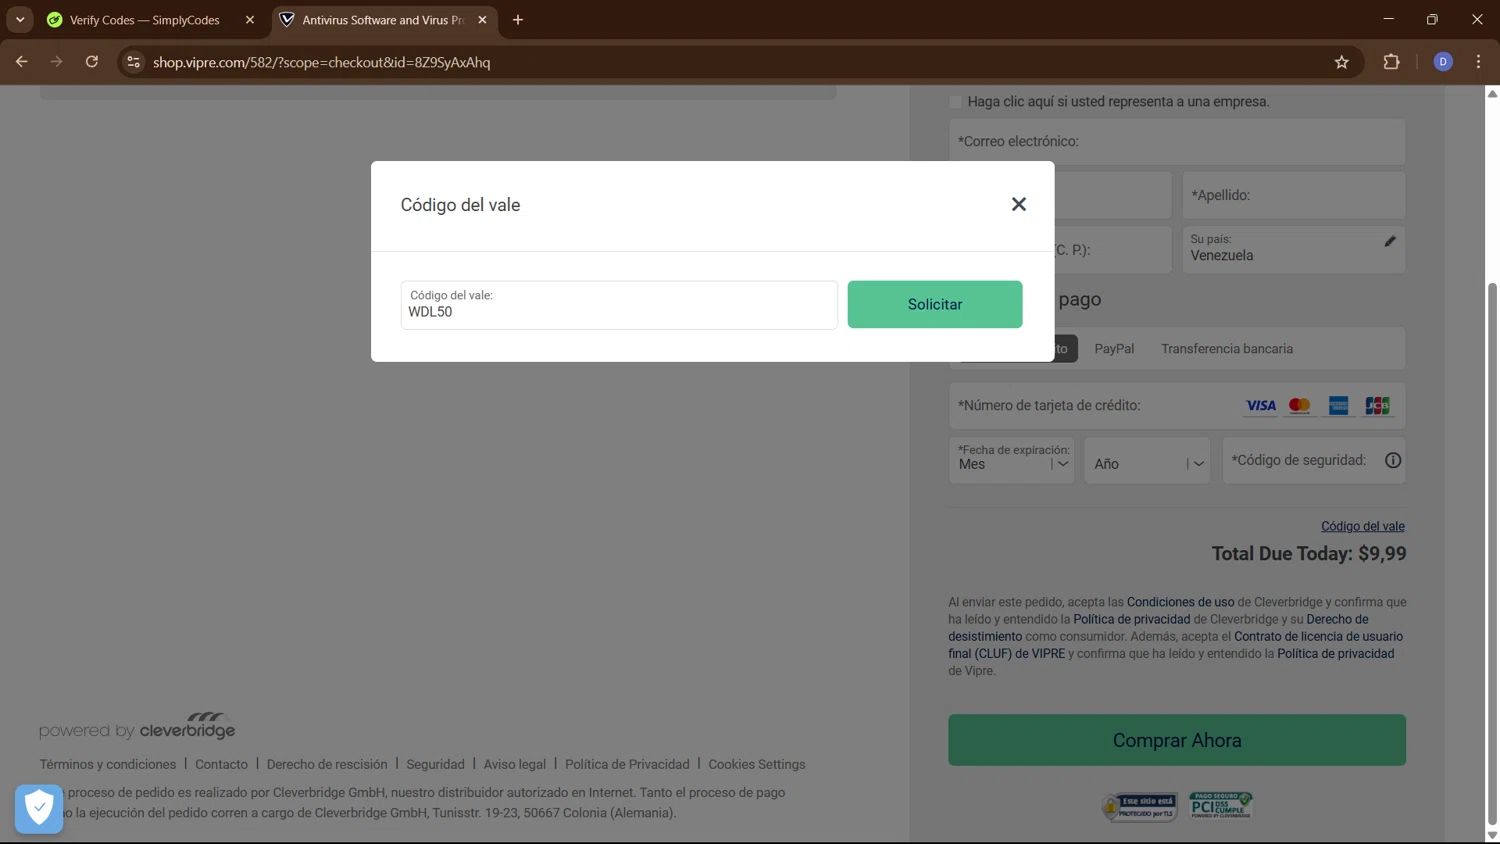Open the Código del vale link
Image resolution: width=1500 pixels, height=844 pixels.
[x=1363, y=526]
